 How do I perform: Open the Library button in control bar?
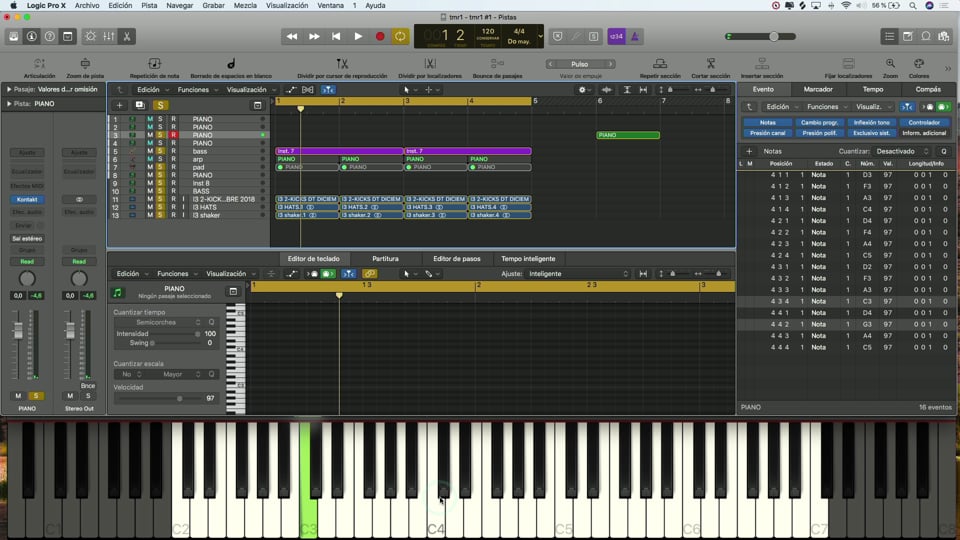coord(13,36)
